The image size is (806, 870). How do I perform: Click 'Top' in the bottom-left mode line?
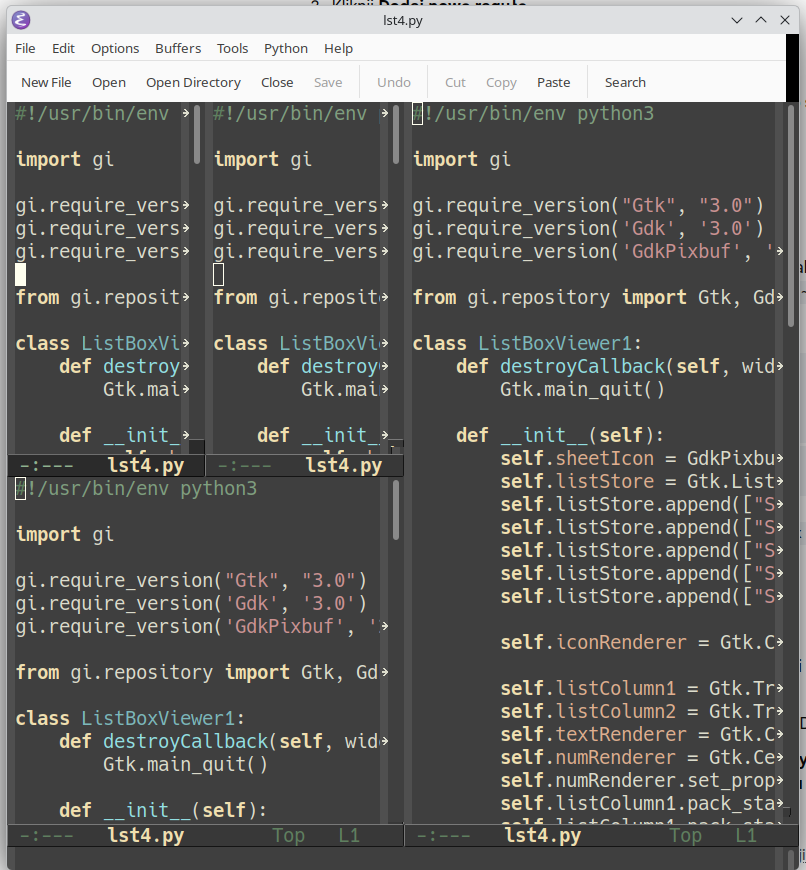pyautogui.click(x=288, y=836)
